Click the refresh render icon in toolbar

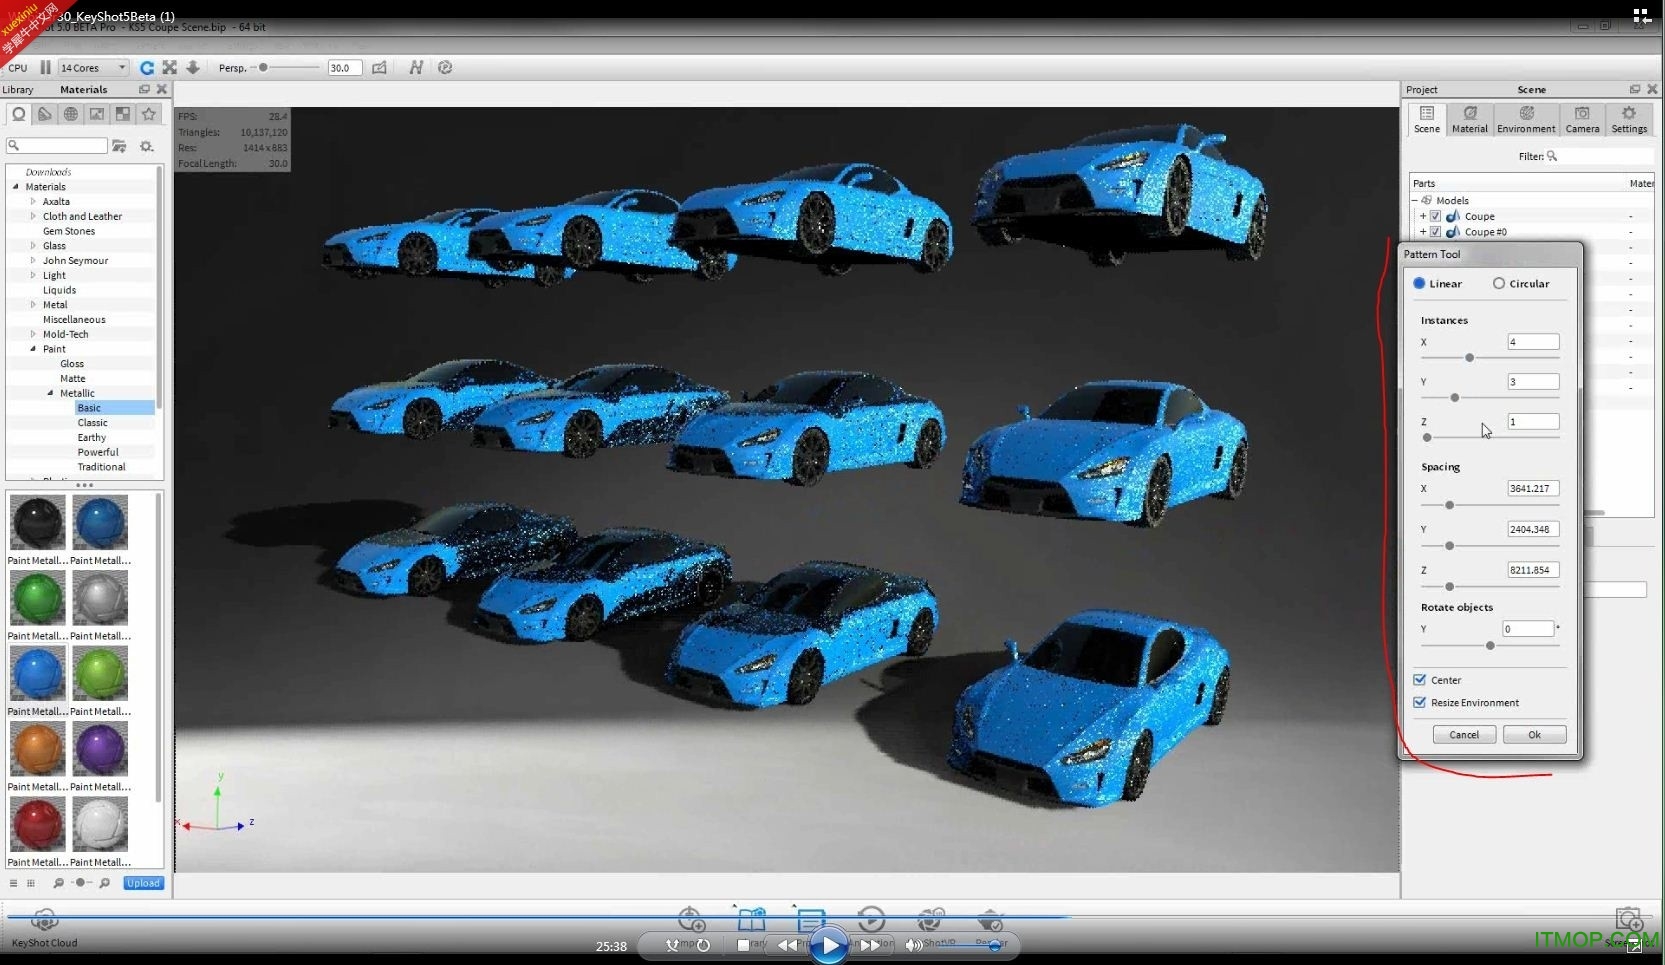(x=147, y=68)
